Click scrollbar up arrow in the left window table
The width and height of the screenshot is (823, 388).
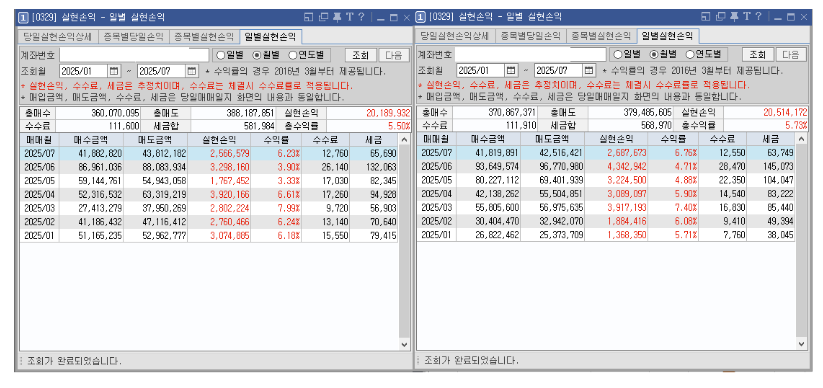[404, 140]
